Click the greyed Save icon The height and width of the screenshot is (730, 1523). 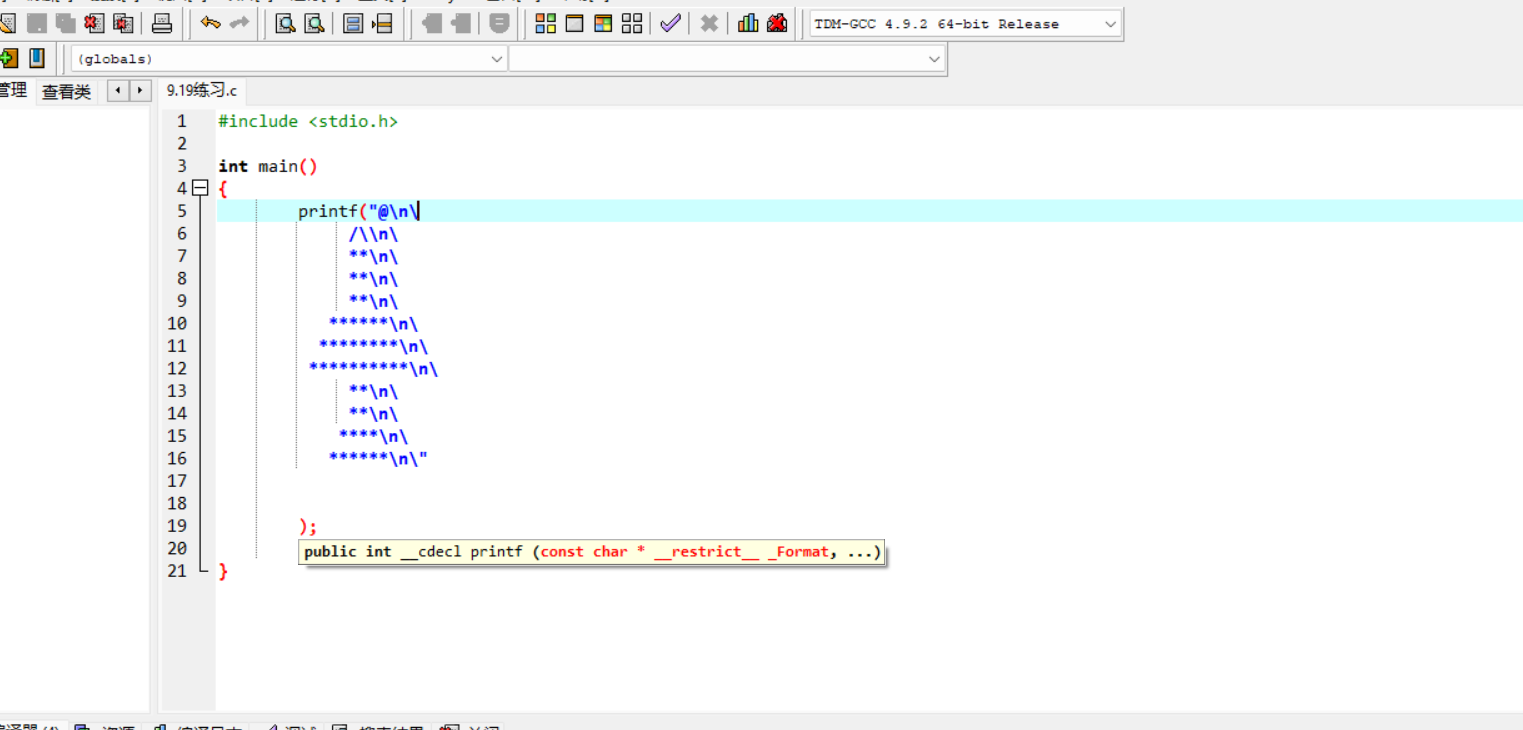37,23
